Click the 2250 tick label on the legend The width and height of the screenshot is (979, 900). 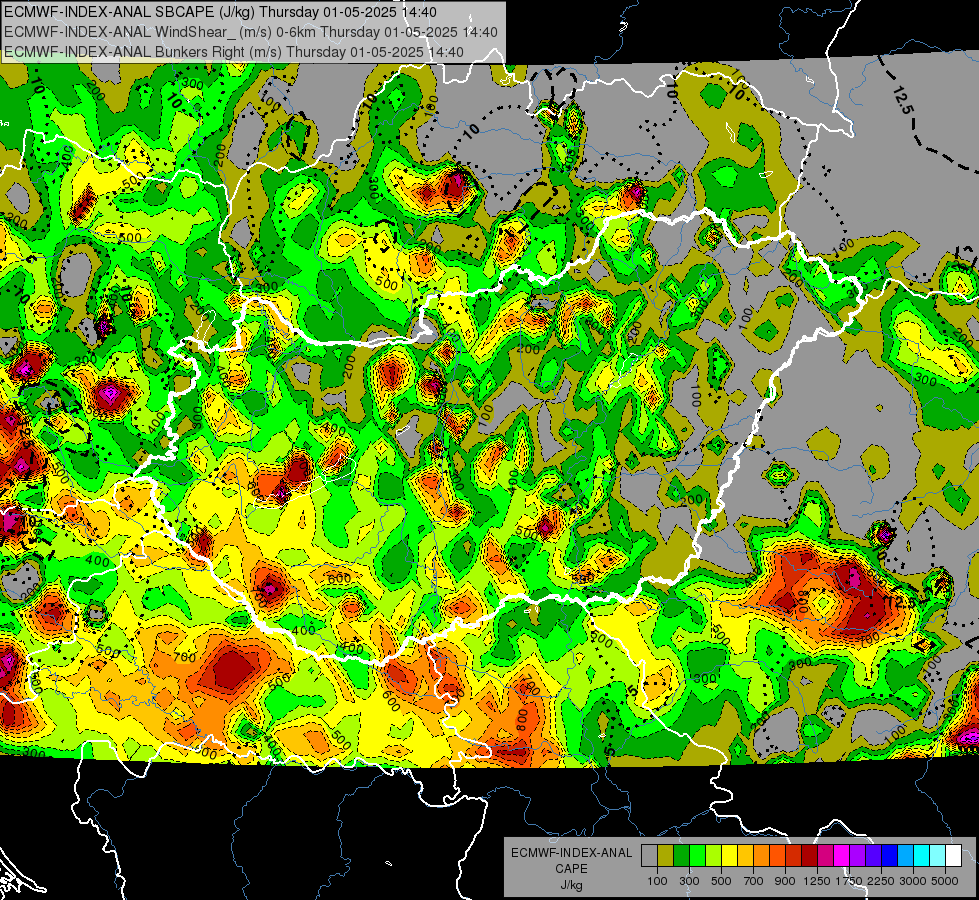coord(882,881)
